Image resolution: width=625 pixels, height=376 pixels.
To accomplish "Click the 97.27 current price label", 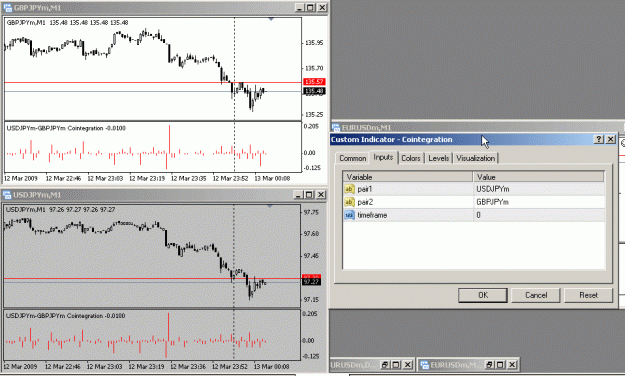I will tap(311, 282).
